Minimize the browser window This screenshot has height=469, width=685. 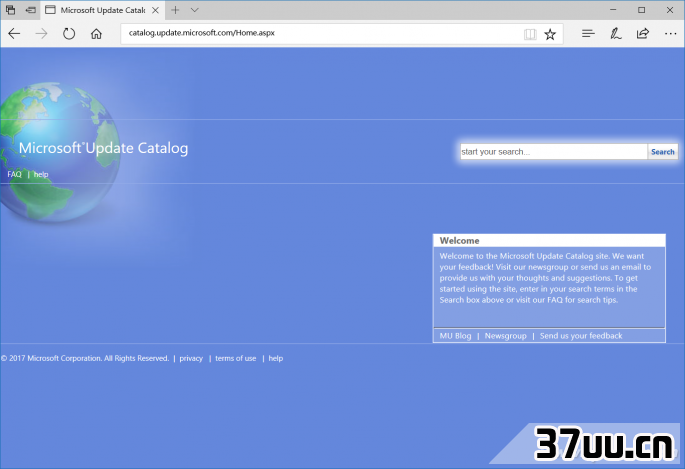coord(613,10)
